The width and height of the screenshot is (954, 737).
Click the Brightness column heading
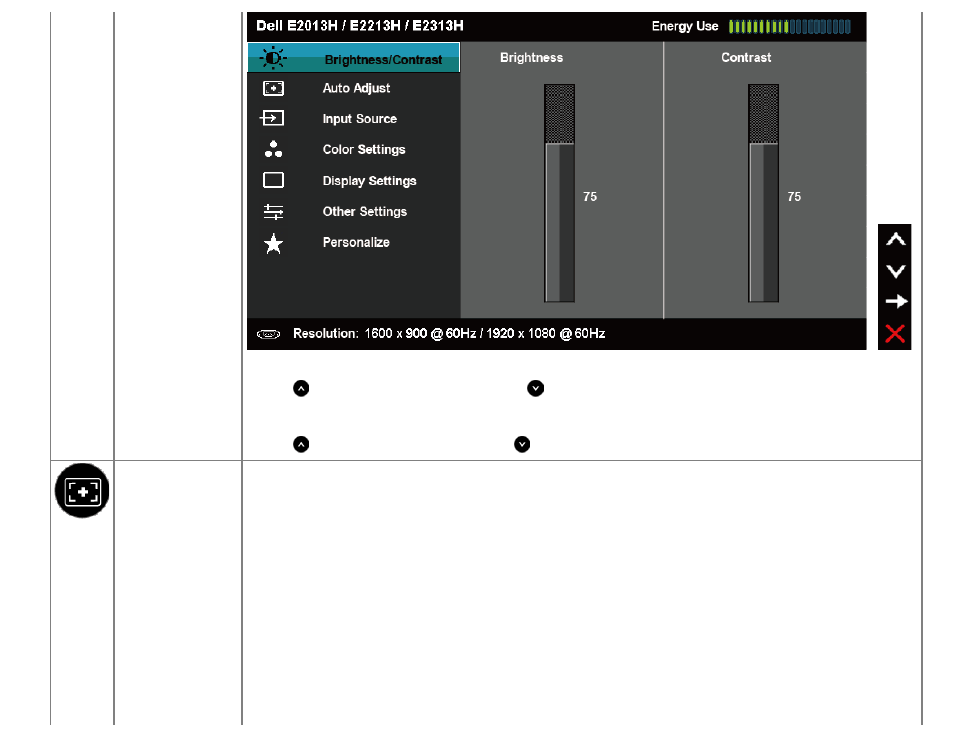(x=531, y=58)
